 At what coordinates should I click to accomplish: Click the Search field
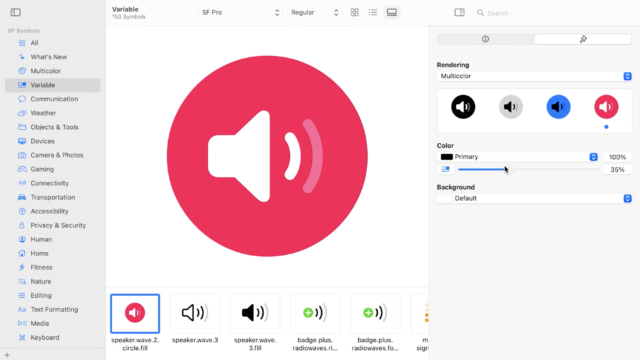pyautogui.click(x=553, y=13)
